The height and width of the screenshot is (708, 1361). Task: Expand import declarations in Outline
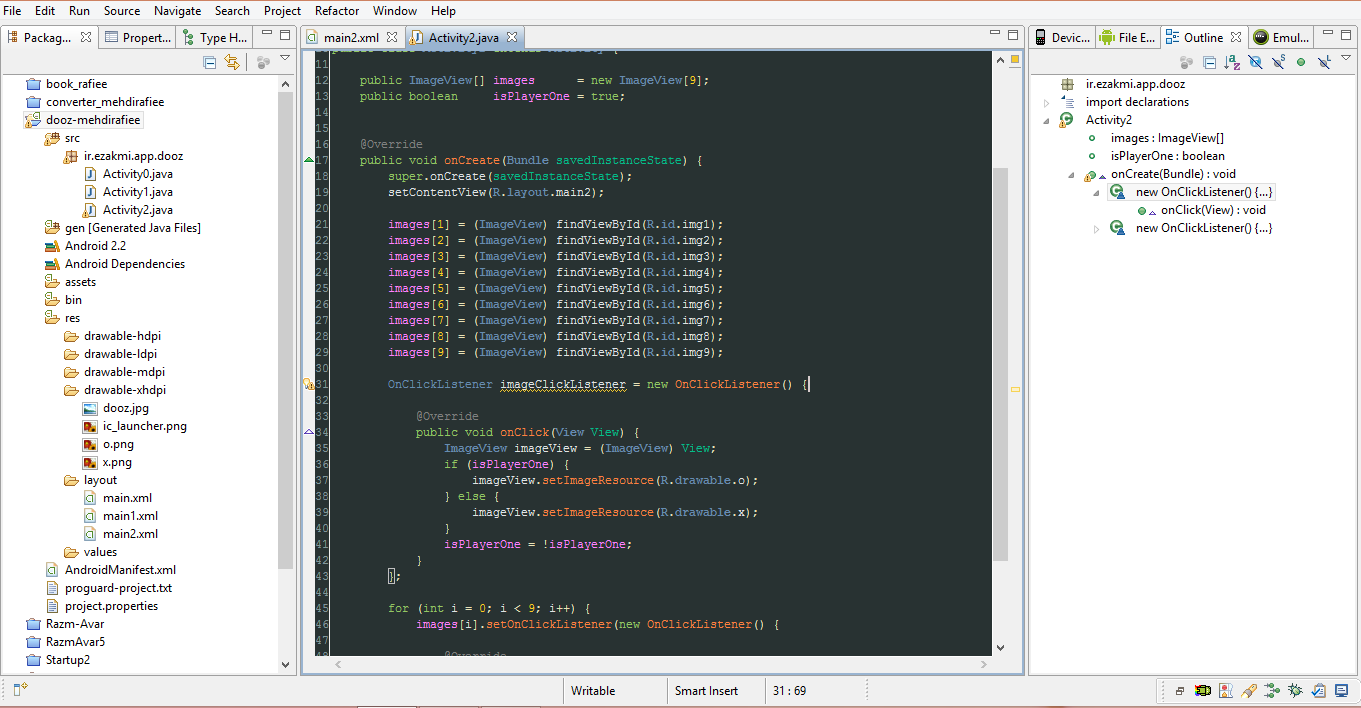[1047, 102]
